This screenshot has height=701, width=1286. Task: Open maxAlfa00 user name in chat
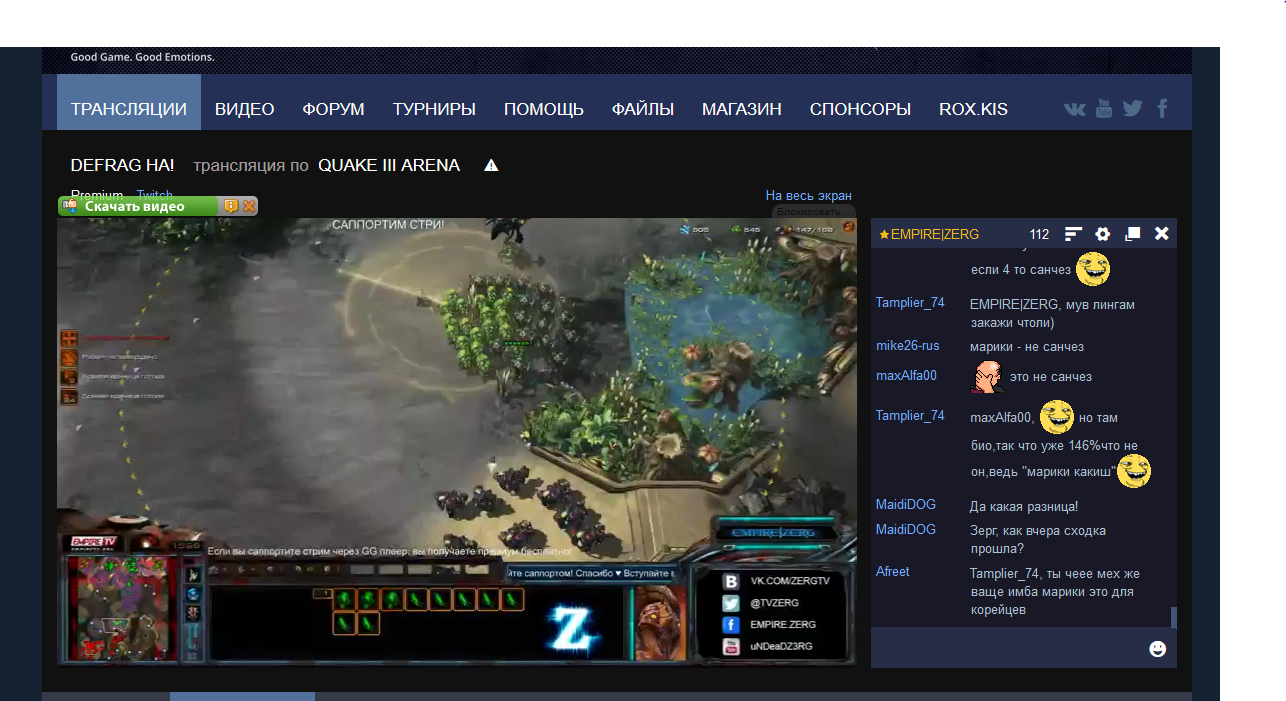907,376
